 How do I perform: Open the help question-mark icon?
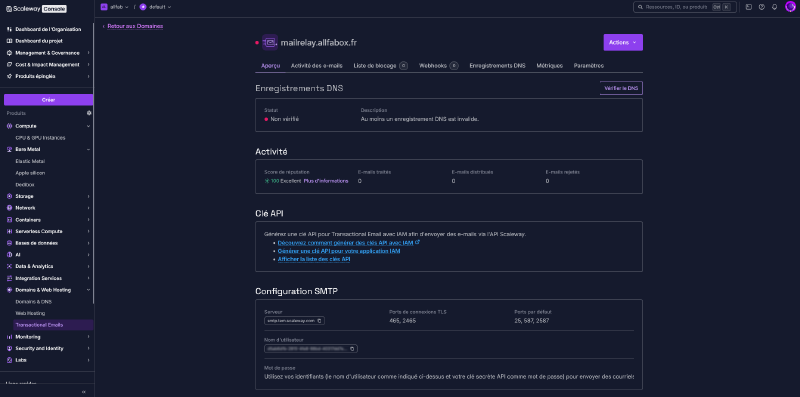762,7
